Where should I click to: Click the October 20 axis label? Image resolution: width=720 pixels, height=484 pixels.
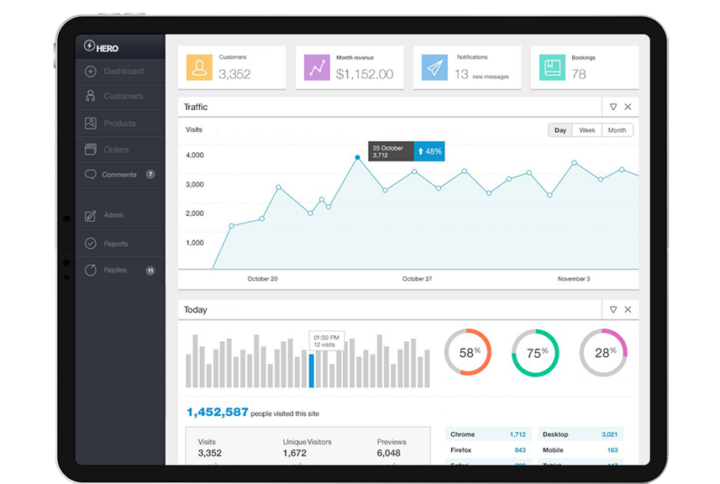click(262, 279)
